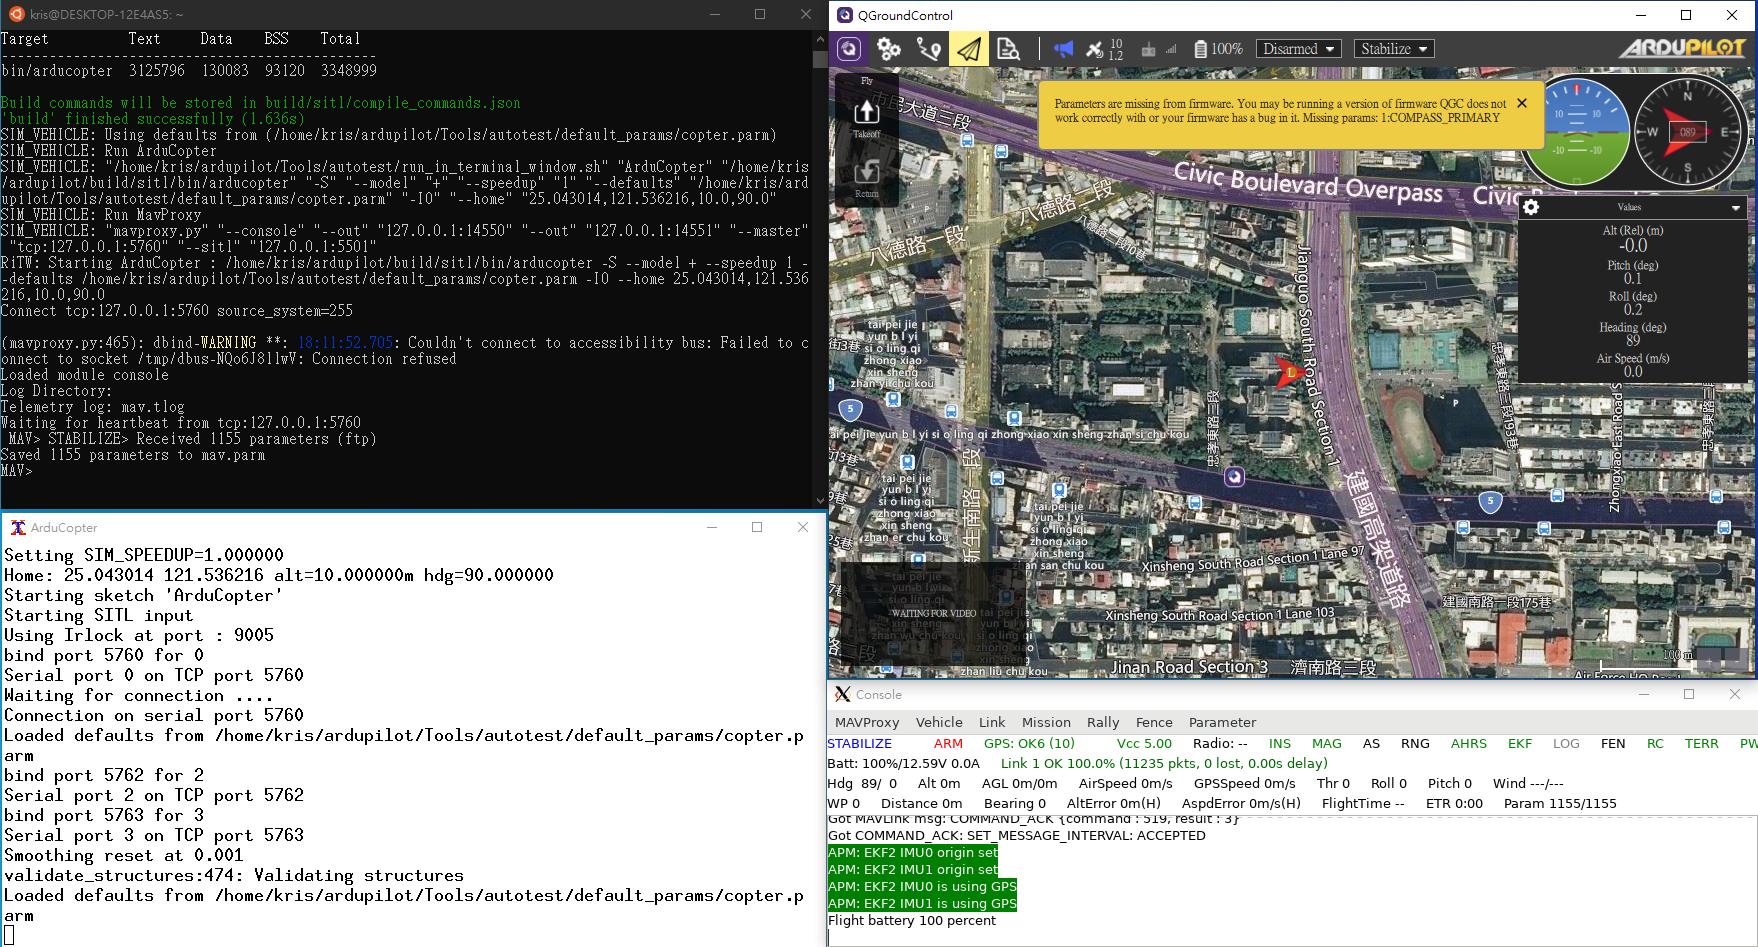This screenshot has height=947, width=1758.
Task: Open the Disarmed dropdown
Action: (1298, 48)
